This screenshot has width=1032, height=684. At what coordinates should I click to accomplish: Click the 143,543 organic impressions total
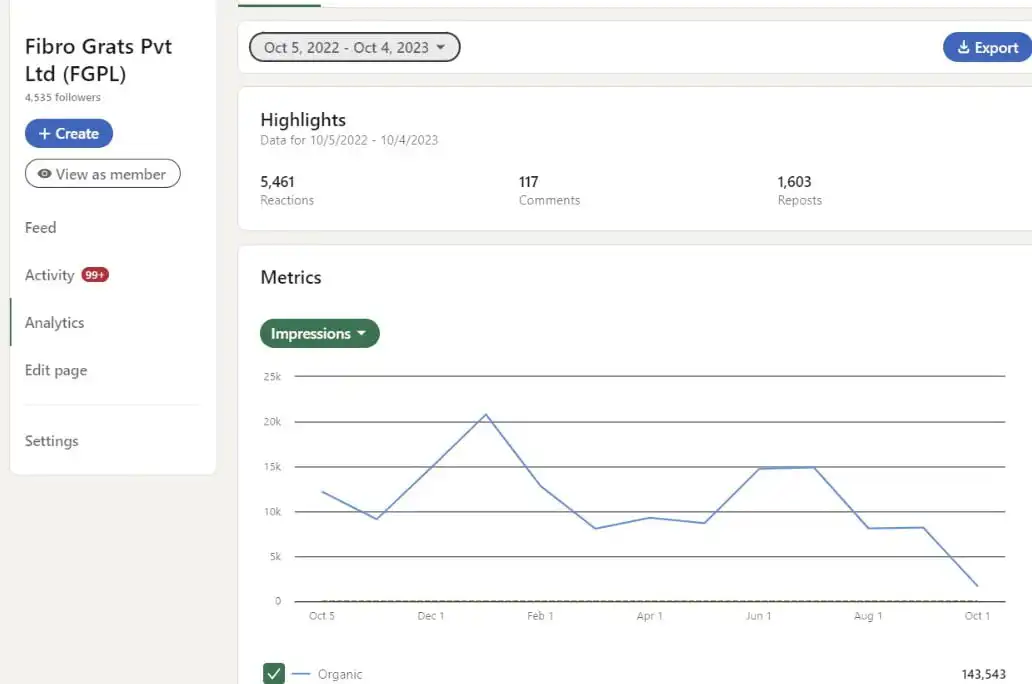coord(983,674)
